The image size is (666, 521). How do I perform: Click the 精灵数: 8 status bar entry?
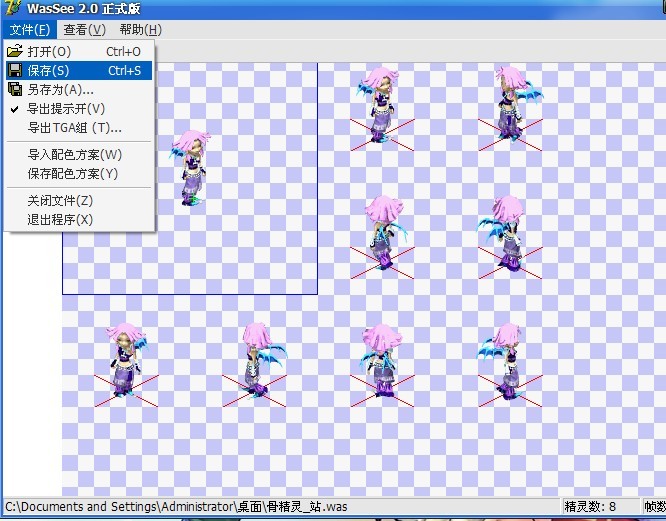[x=590, y=507]
